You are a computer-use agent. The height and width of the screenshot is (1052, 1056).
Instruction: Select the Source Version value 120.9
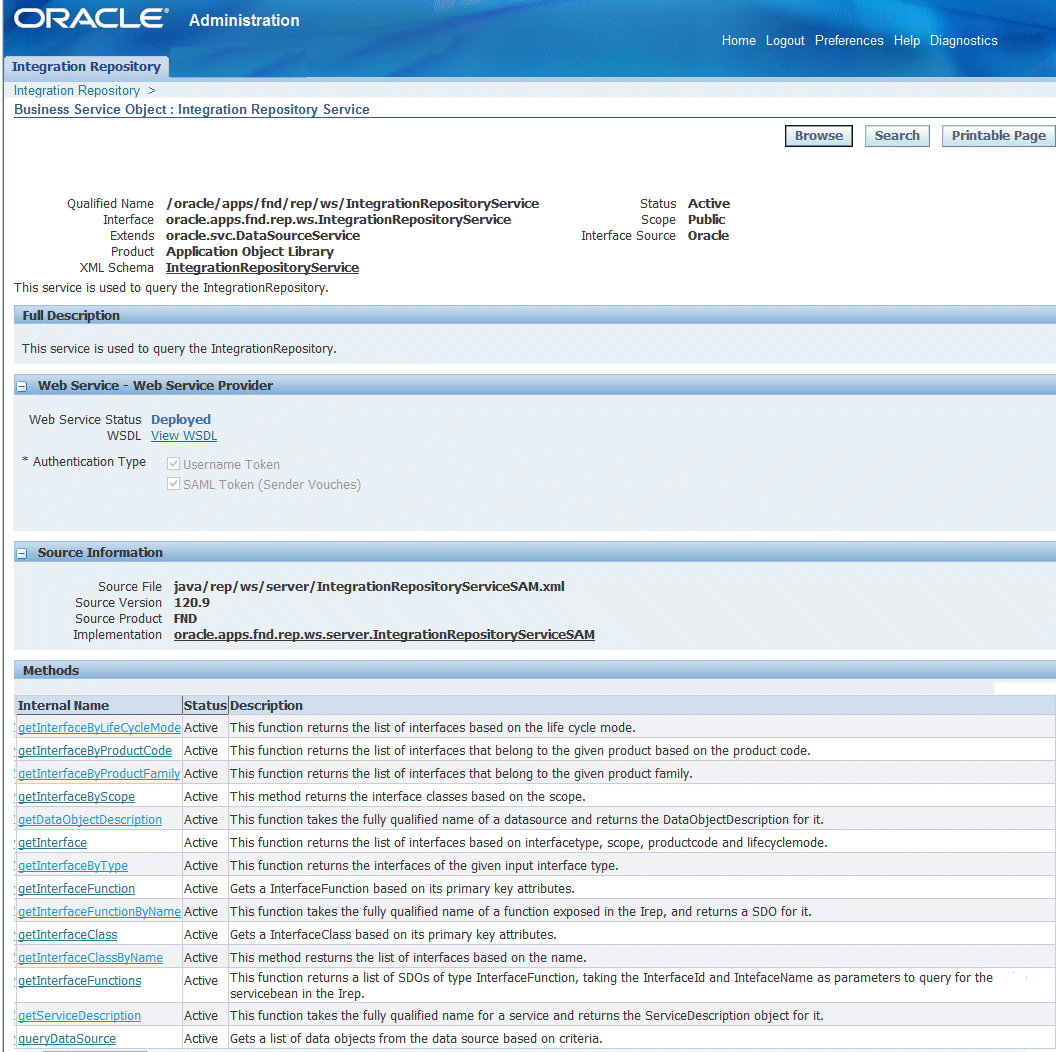click(191, 602)
